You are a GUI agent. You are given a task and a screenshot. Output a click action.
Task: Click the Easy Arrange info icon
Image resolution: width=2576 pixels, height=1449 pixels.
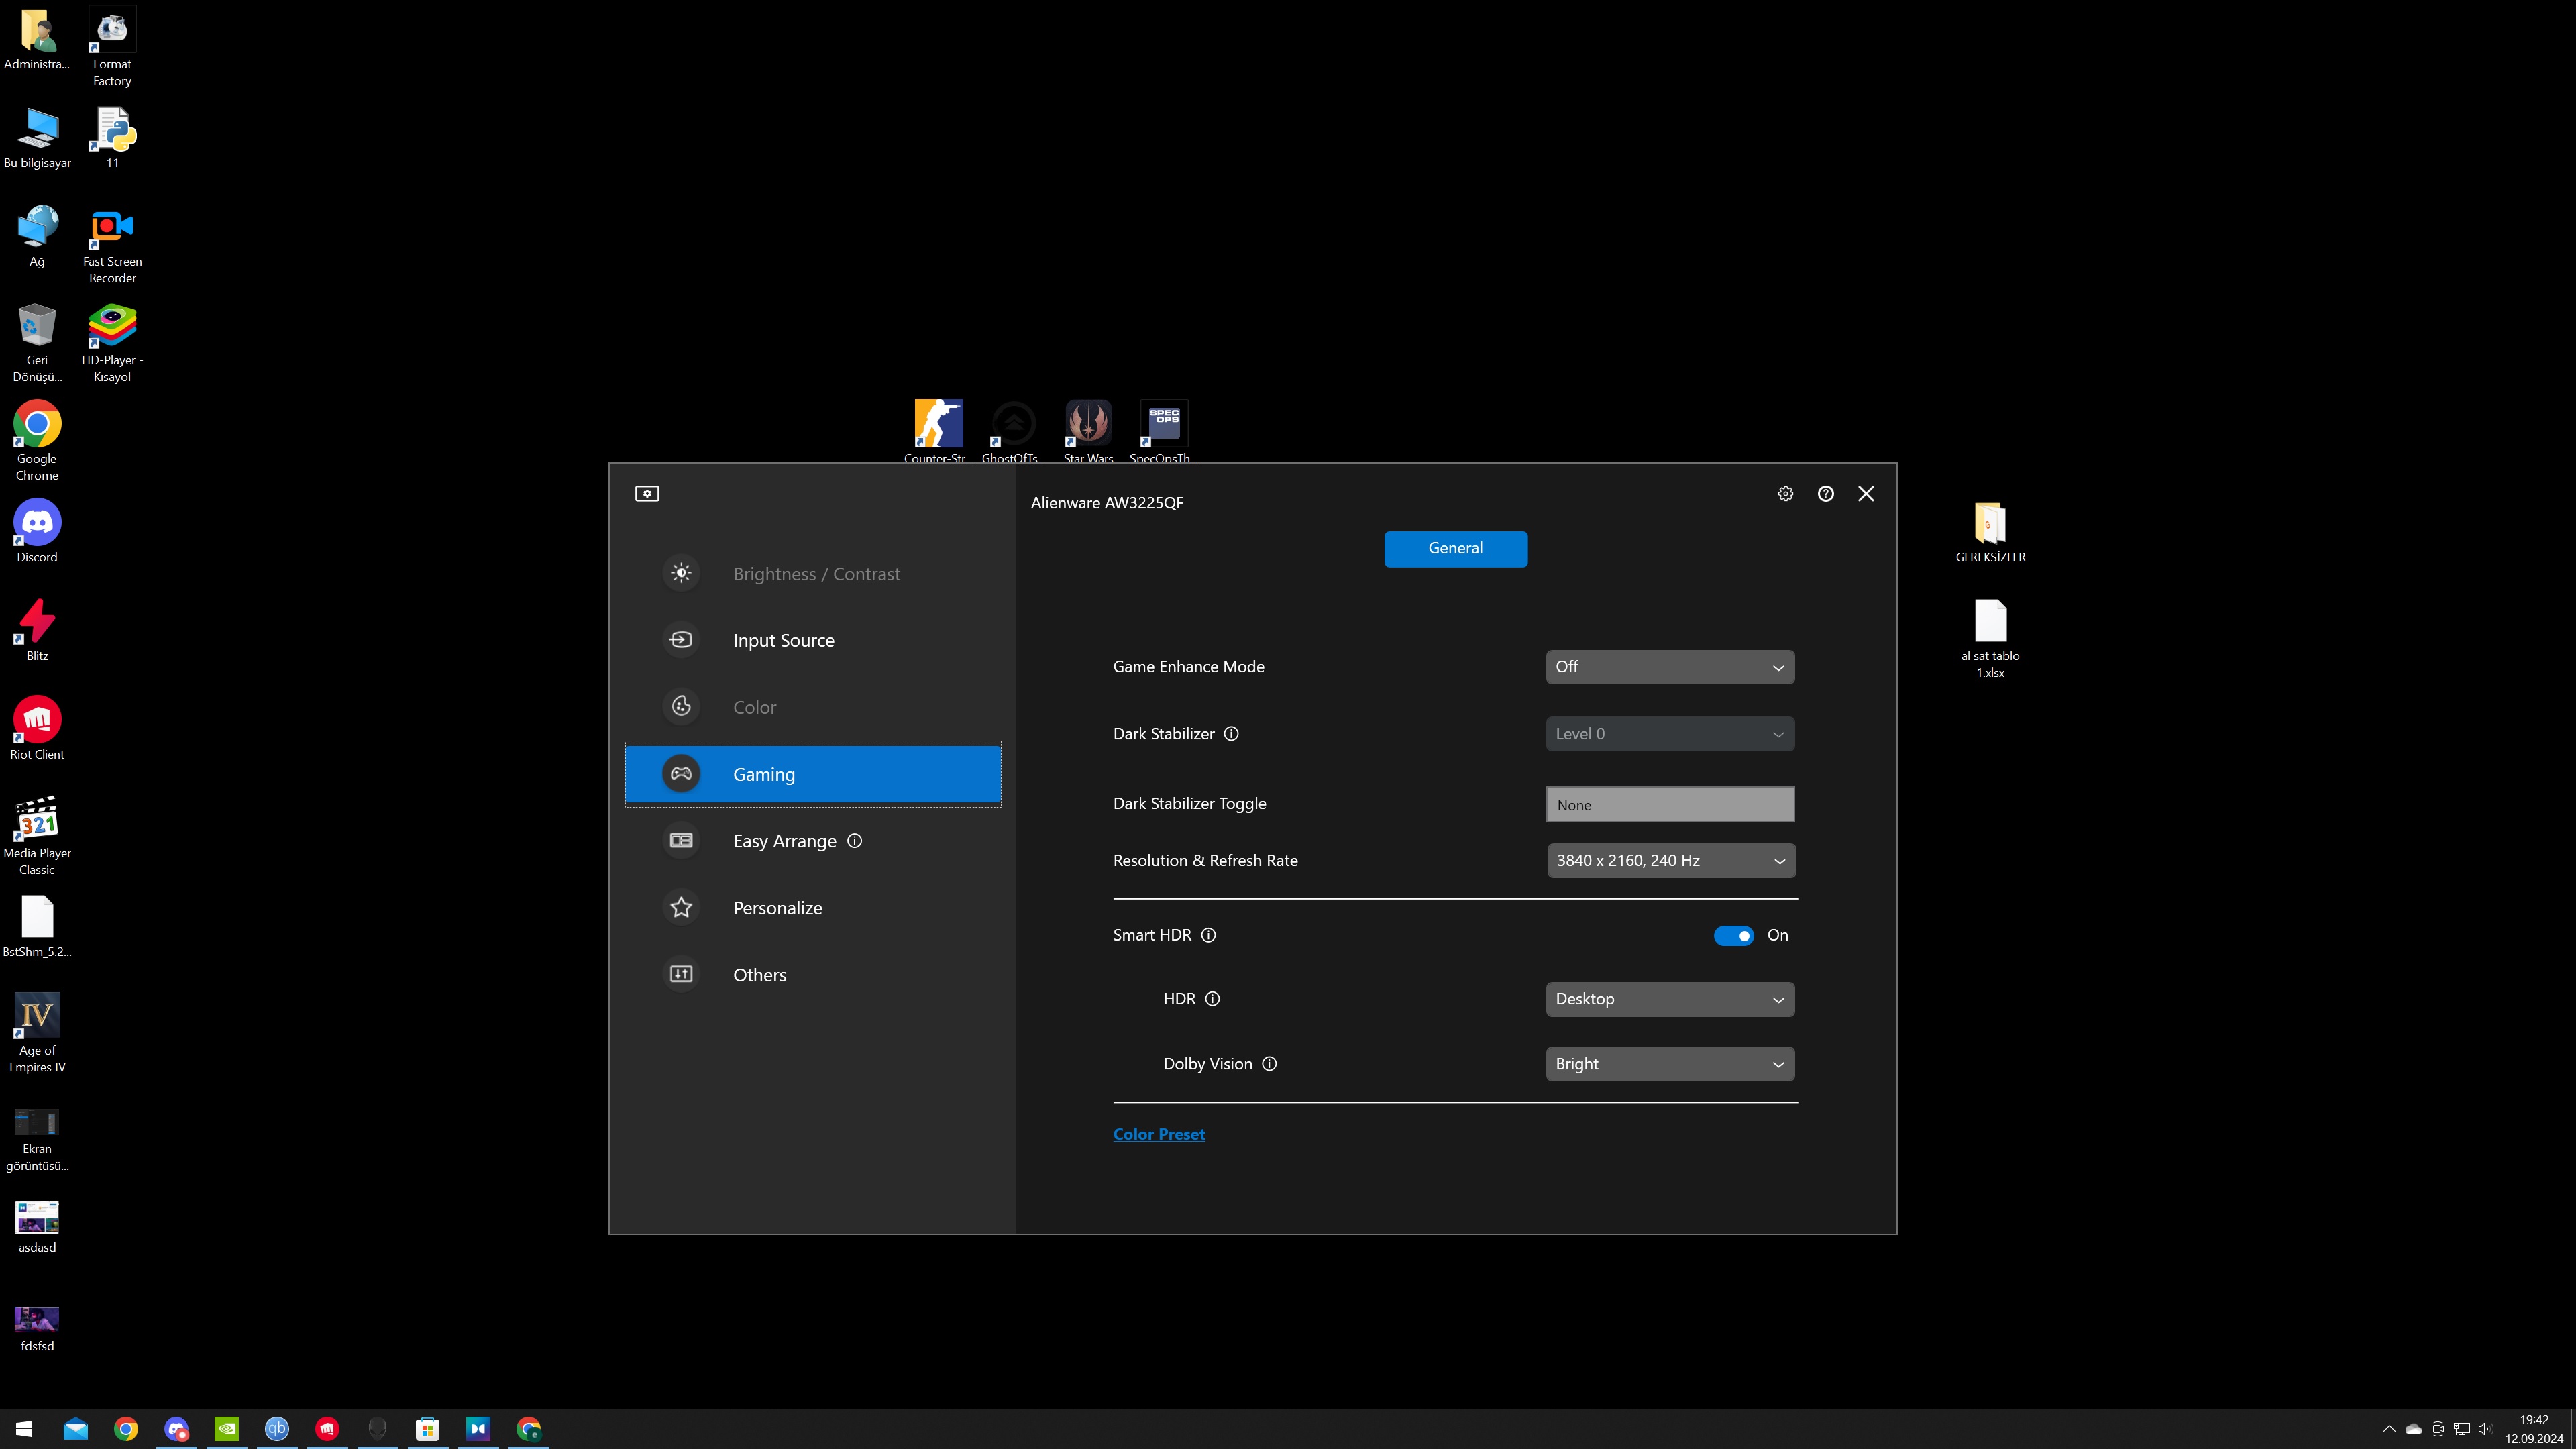coord(854,841)
